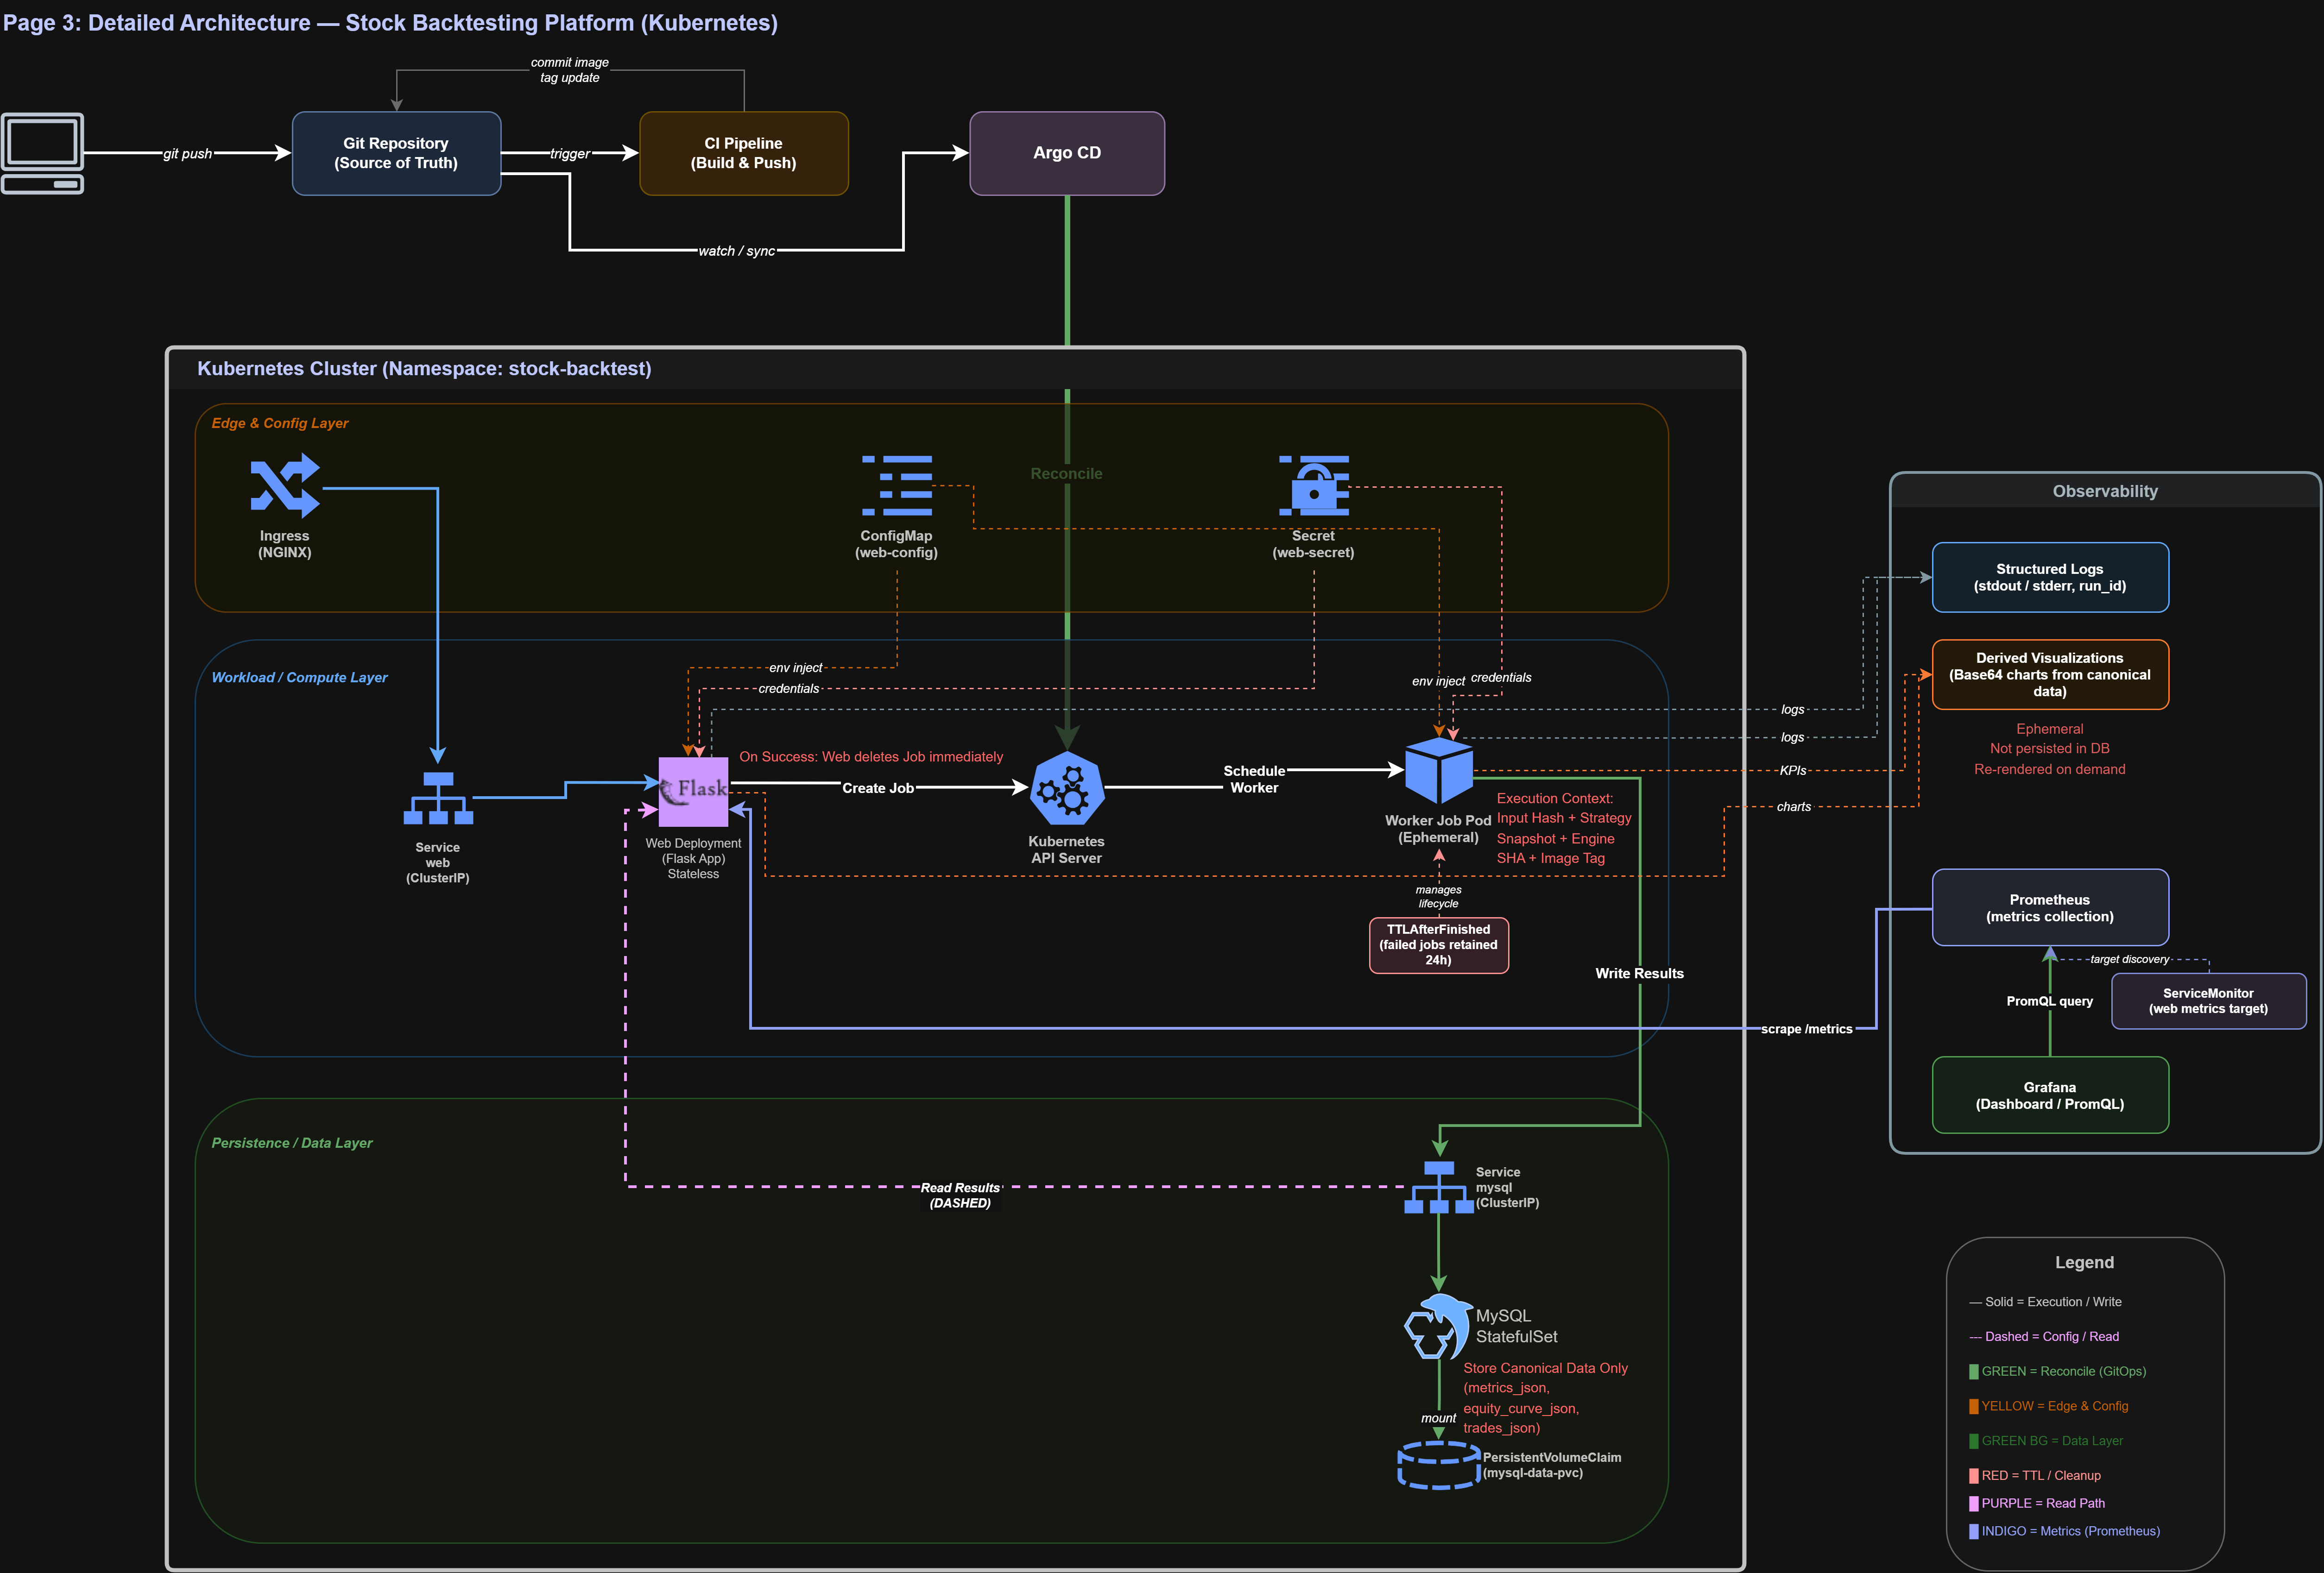Image resolution: width=2324 pixels, height=1573 pixels.
Task: Click the Kubernetes API Server gear icon
Action: [1067, 789]
